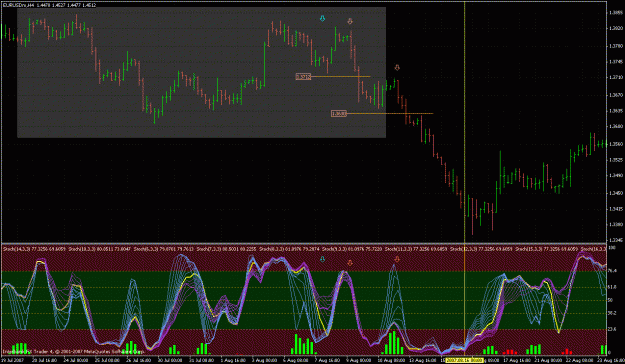Screen dimensions: 625x364
Task: Click the 1.3670 value on price scale
Action: pos(616,95)
